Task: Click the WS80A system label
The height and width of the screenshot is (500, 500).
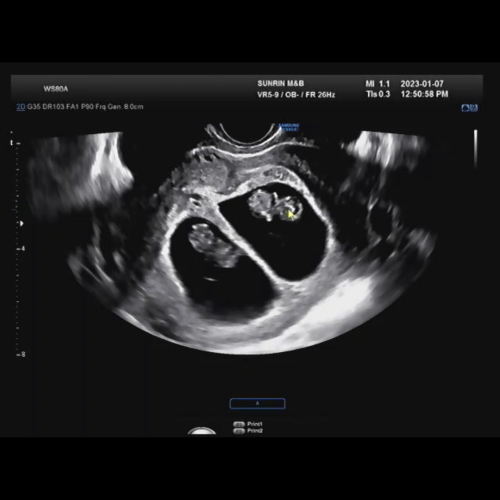Action: pyautogui.click(x=56, y=89)
